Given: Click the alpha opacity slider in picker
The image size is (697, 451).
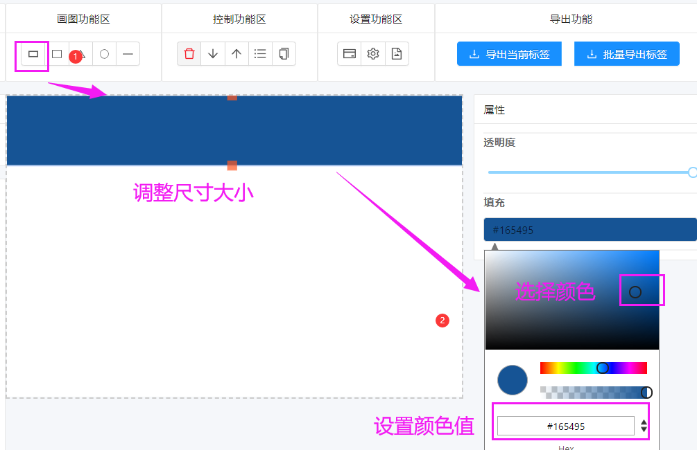Looking at the screenshot, I should tap(593, 392).
